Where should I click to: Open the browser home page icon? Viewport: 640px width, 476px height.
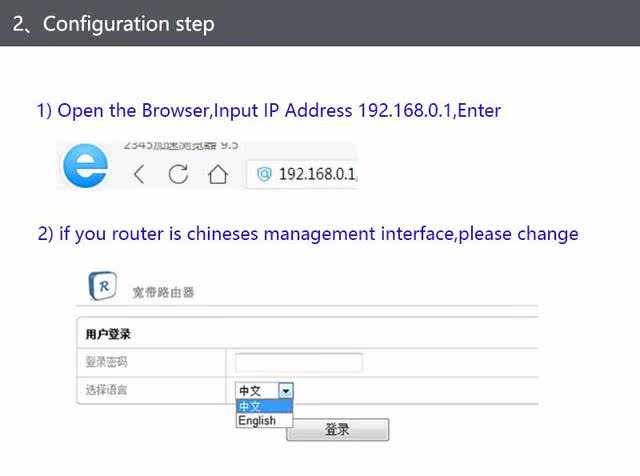click(x=218, y=174)
